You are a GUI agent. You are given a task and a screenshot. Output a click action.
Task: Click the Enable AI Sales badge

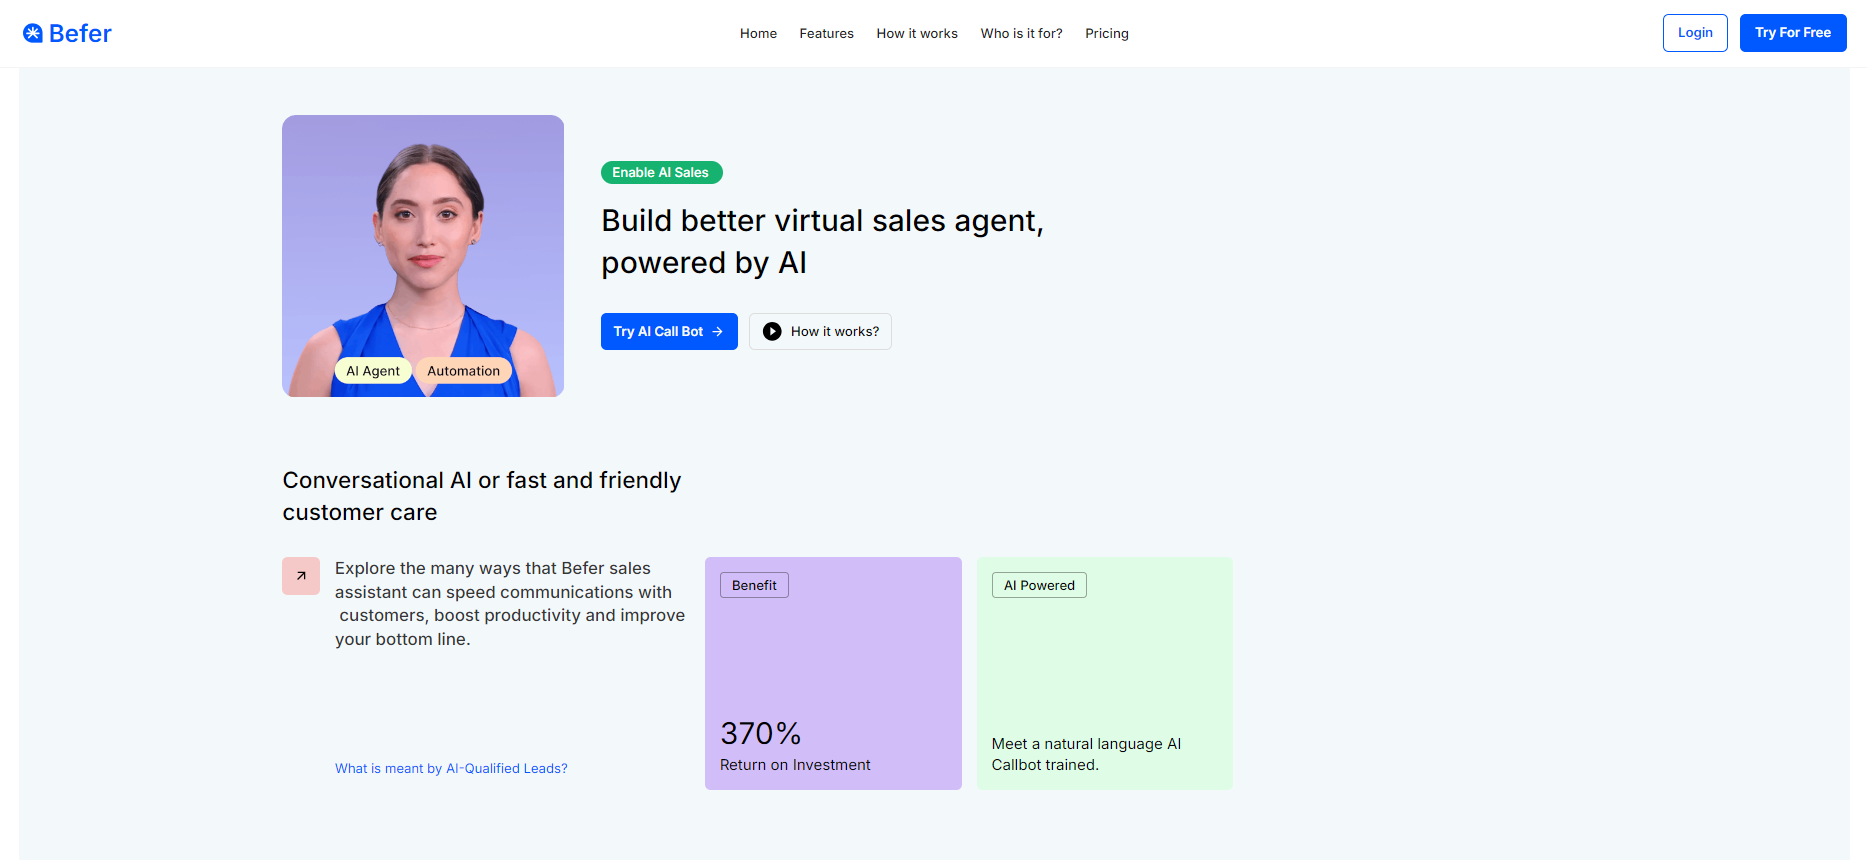[661, 173]
